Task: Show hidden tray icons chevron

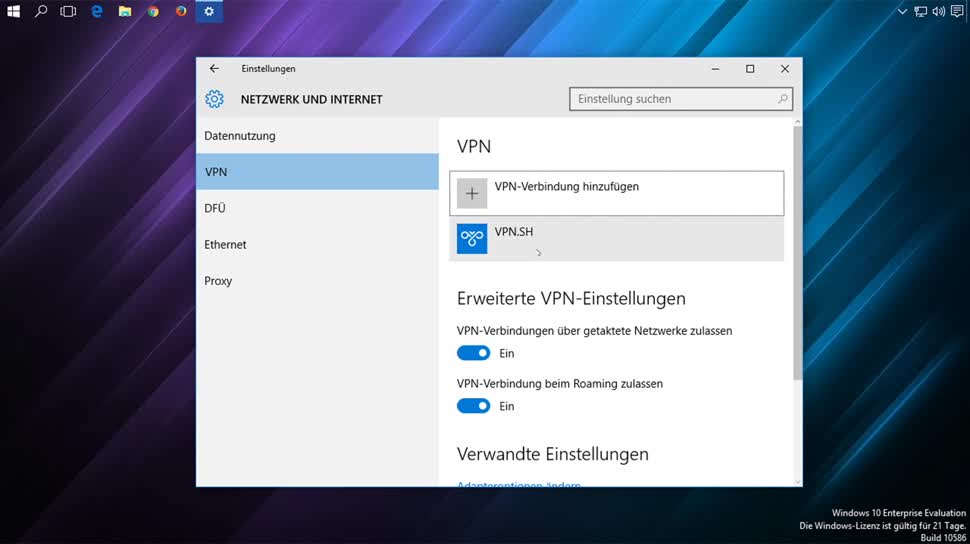Action: point(902,11)
